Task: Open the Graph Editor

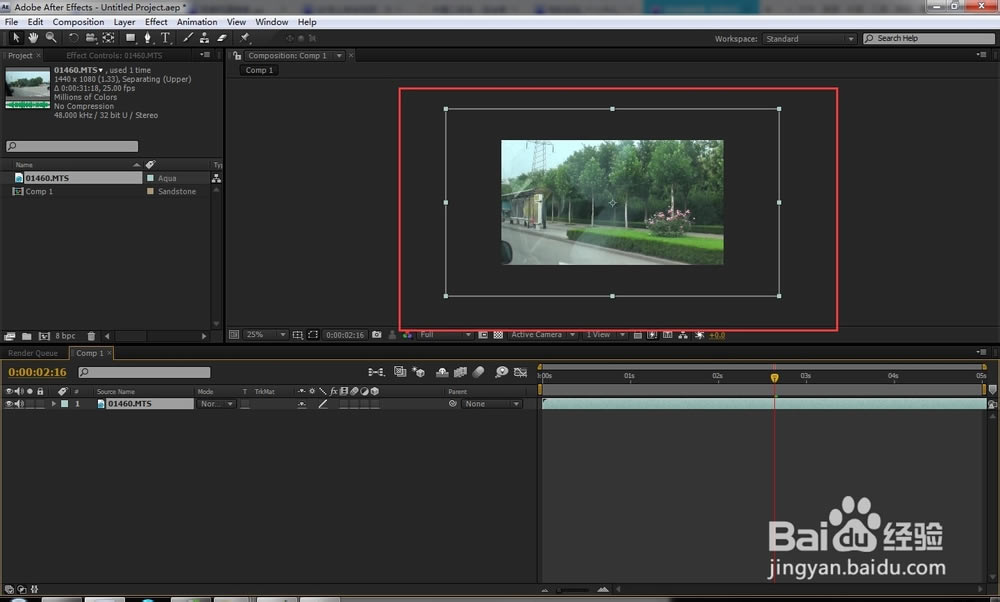Action: pyautogui.click(x=521, y=372)
